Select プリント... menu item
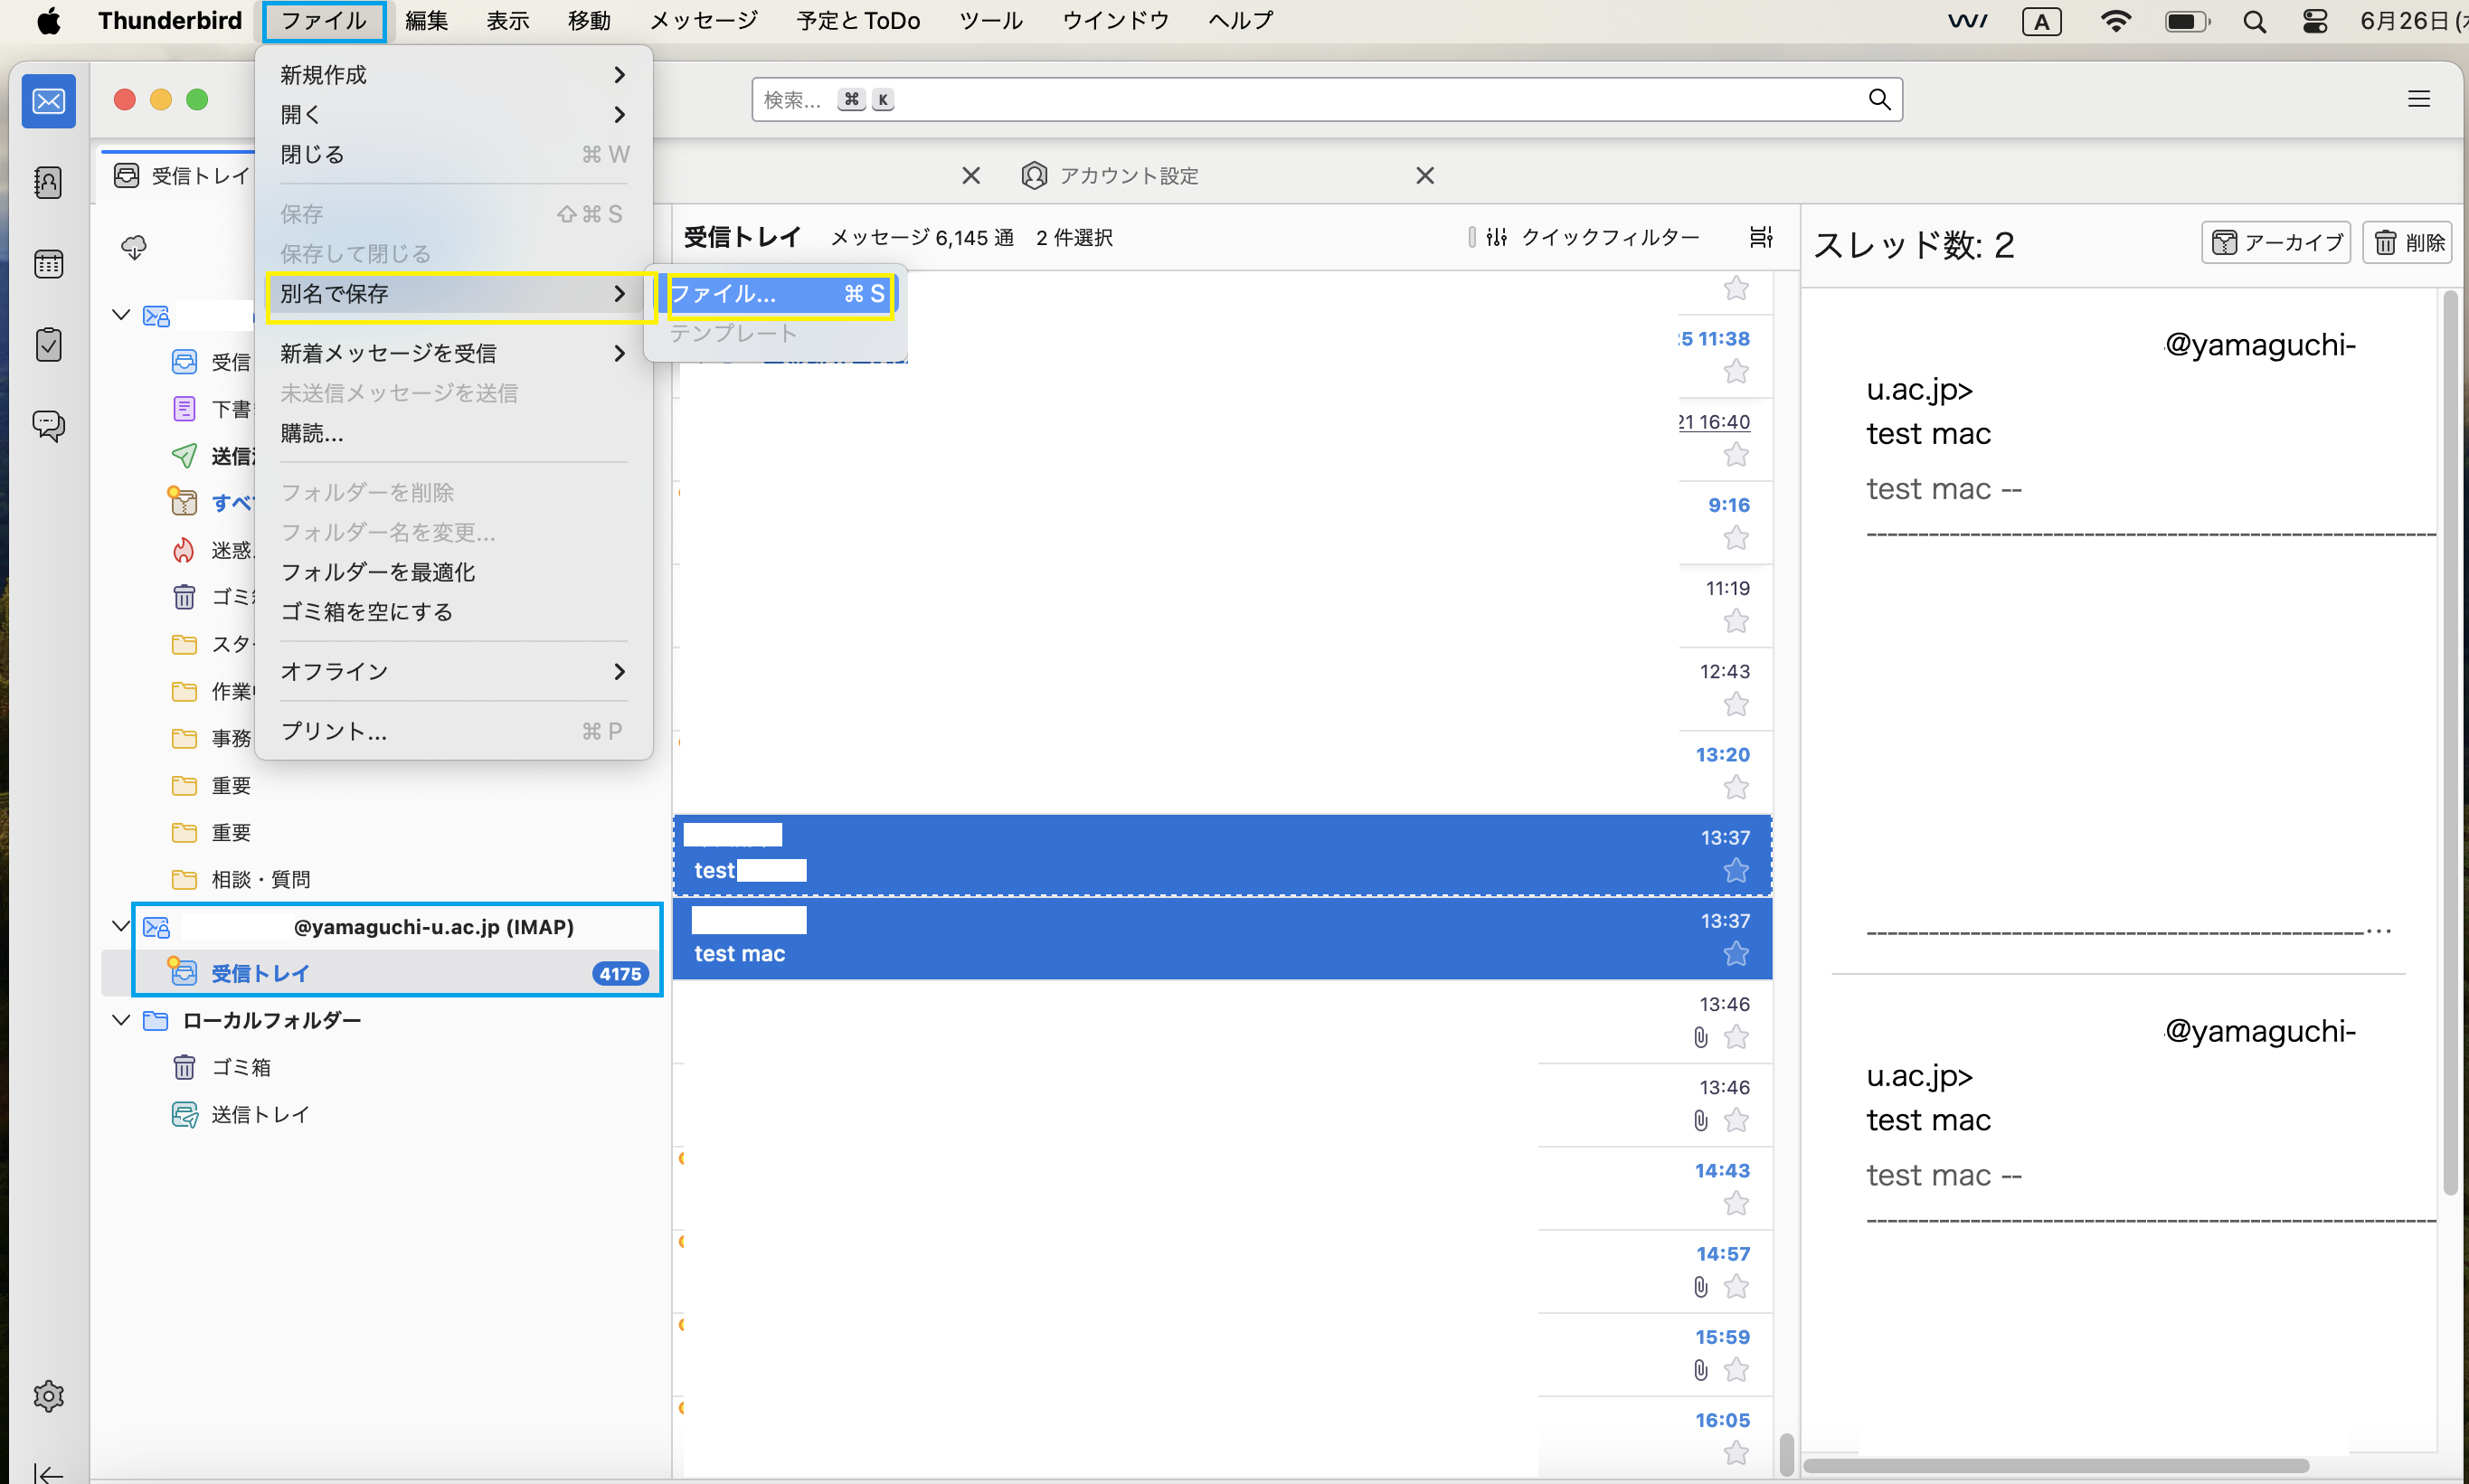This screenshot has width=2469, height=1484. click(x=453, y=731)
